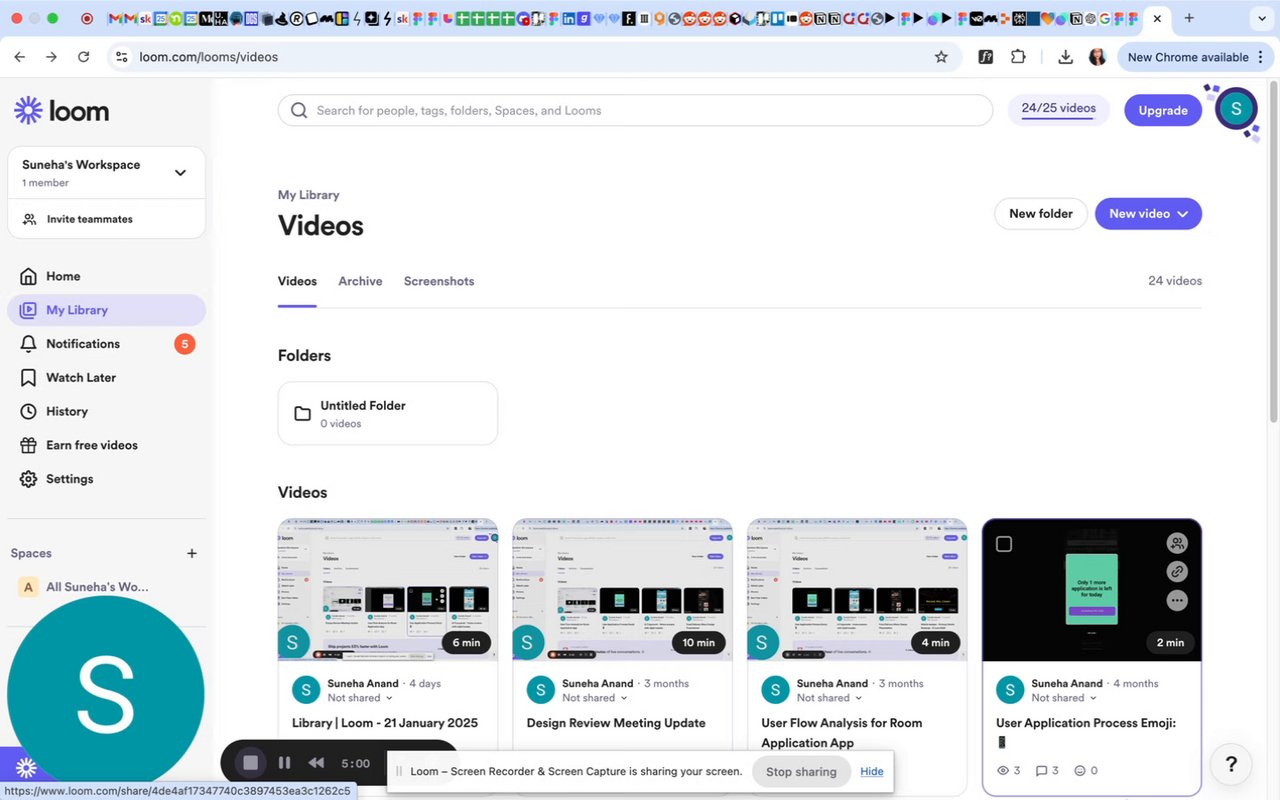Image resolution: width=1280 pixels, height=800 pixels.
Task: Open the Chrome profile picture
Action: coord(1097,57)
